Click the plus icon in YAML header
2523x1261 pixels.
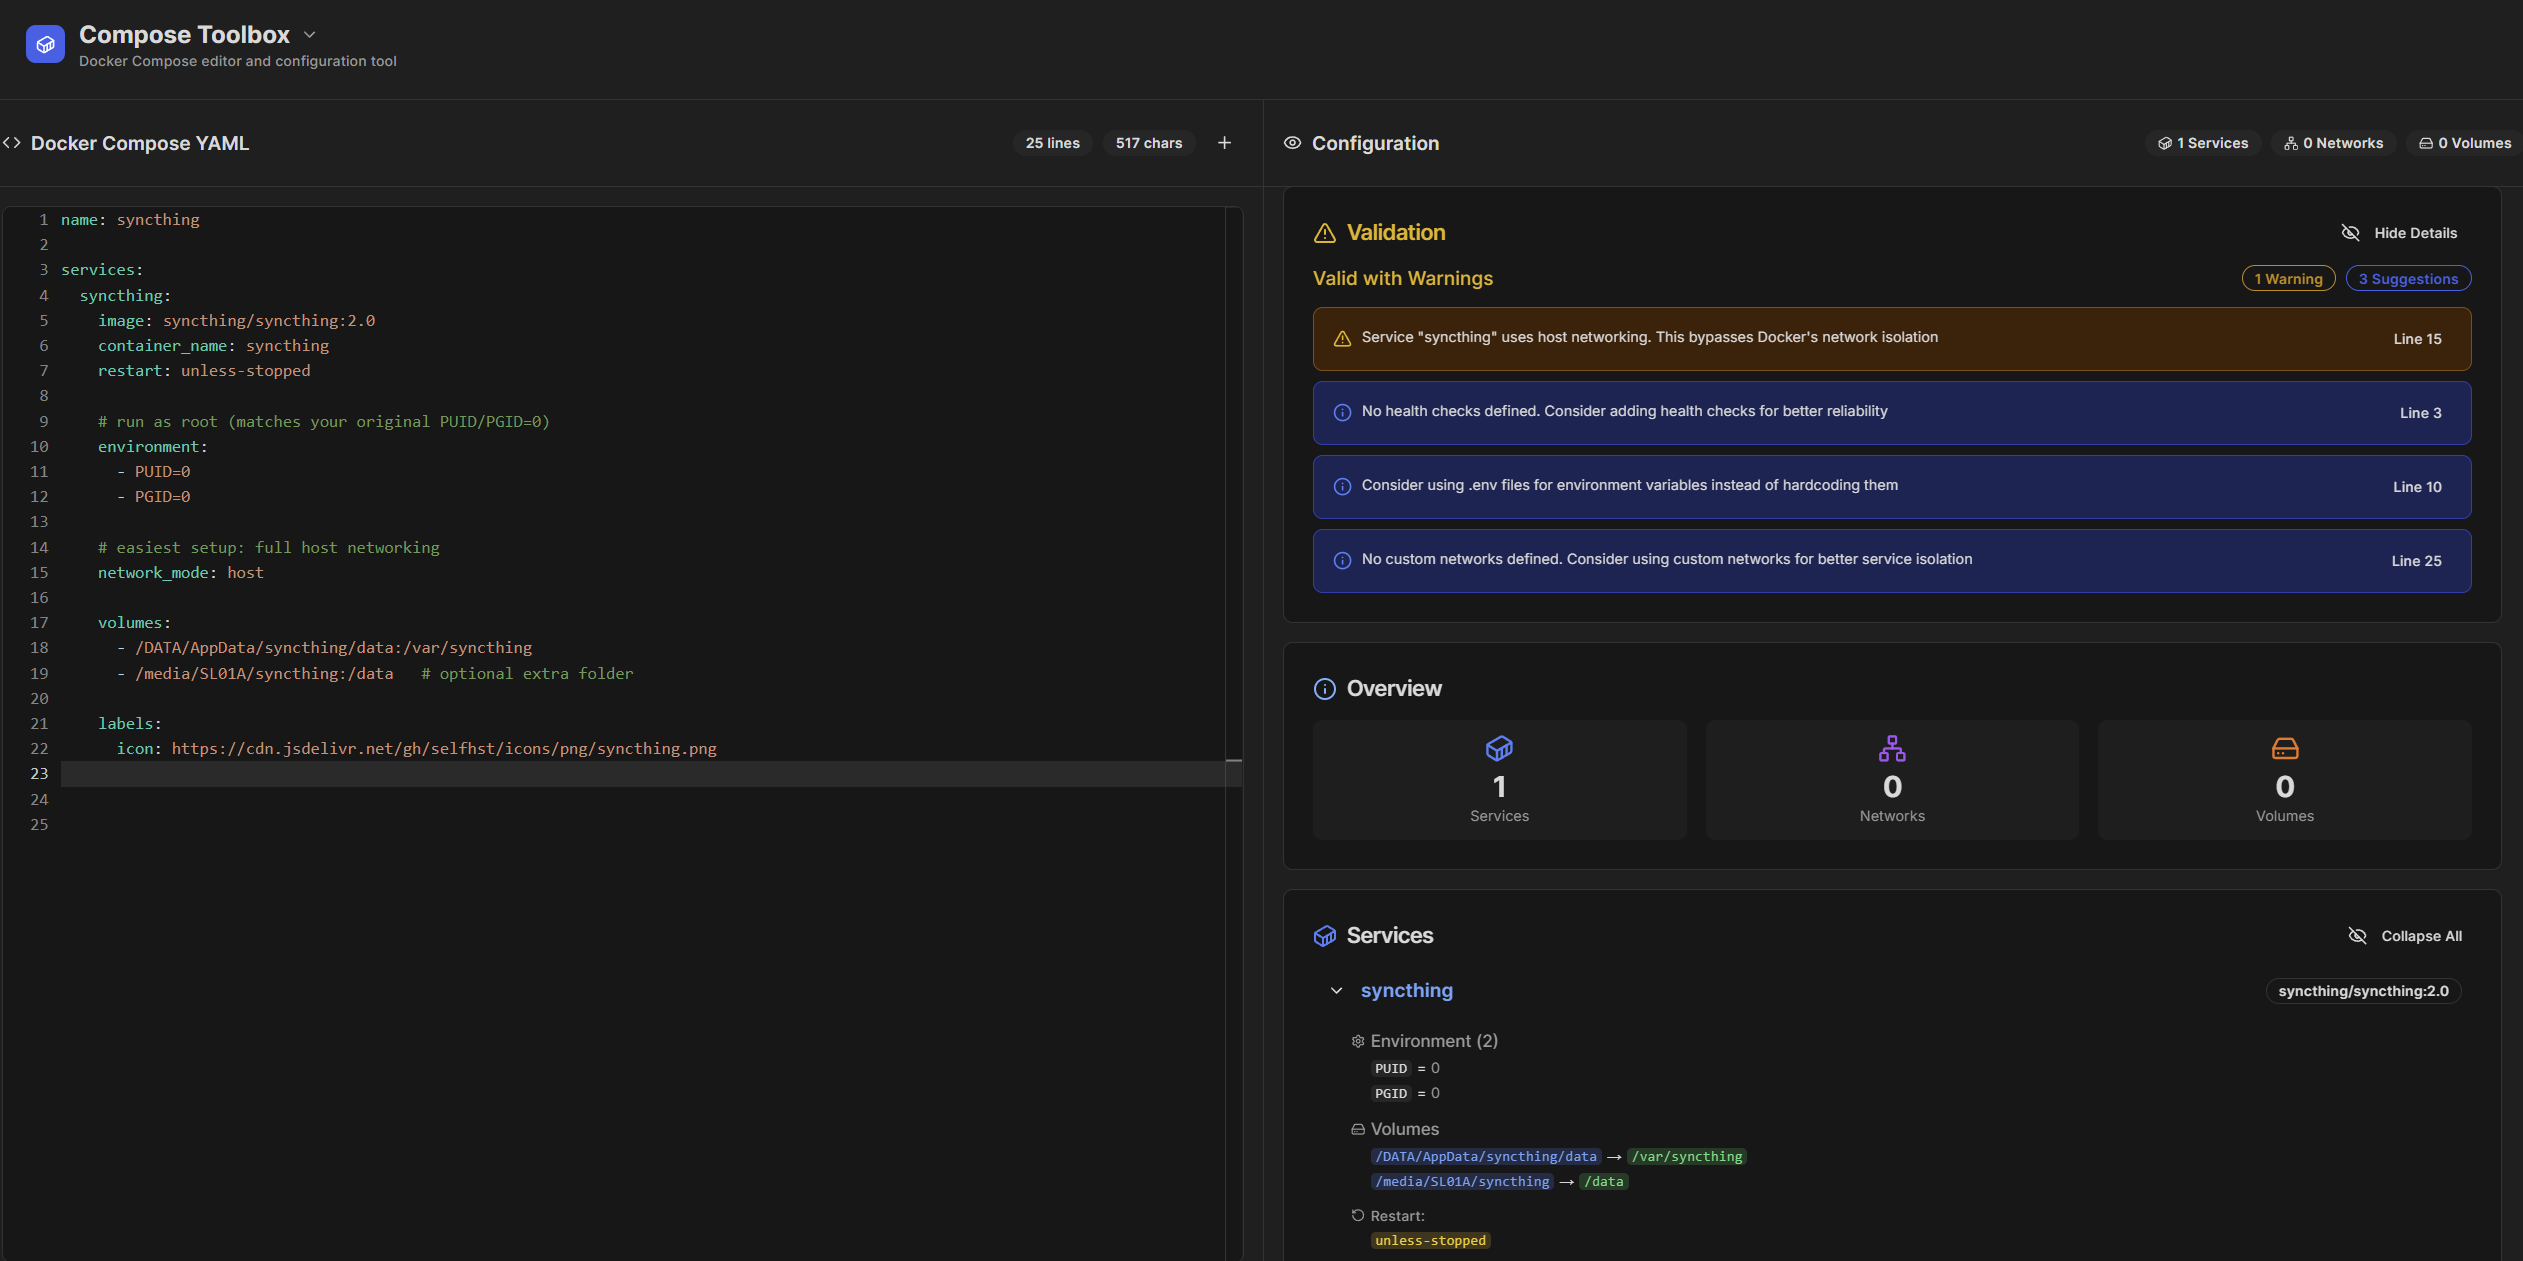coord(1224,143)
